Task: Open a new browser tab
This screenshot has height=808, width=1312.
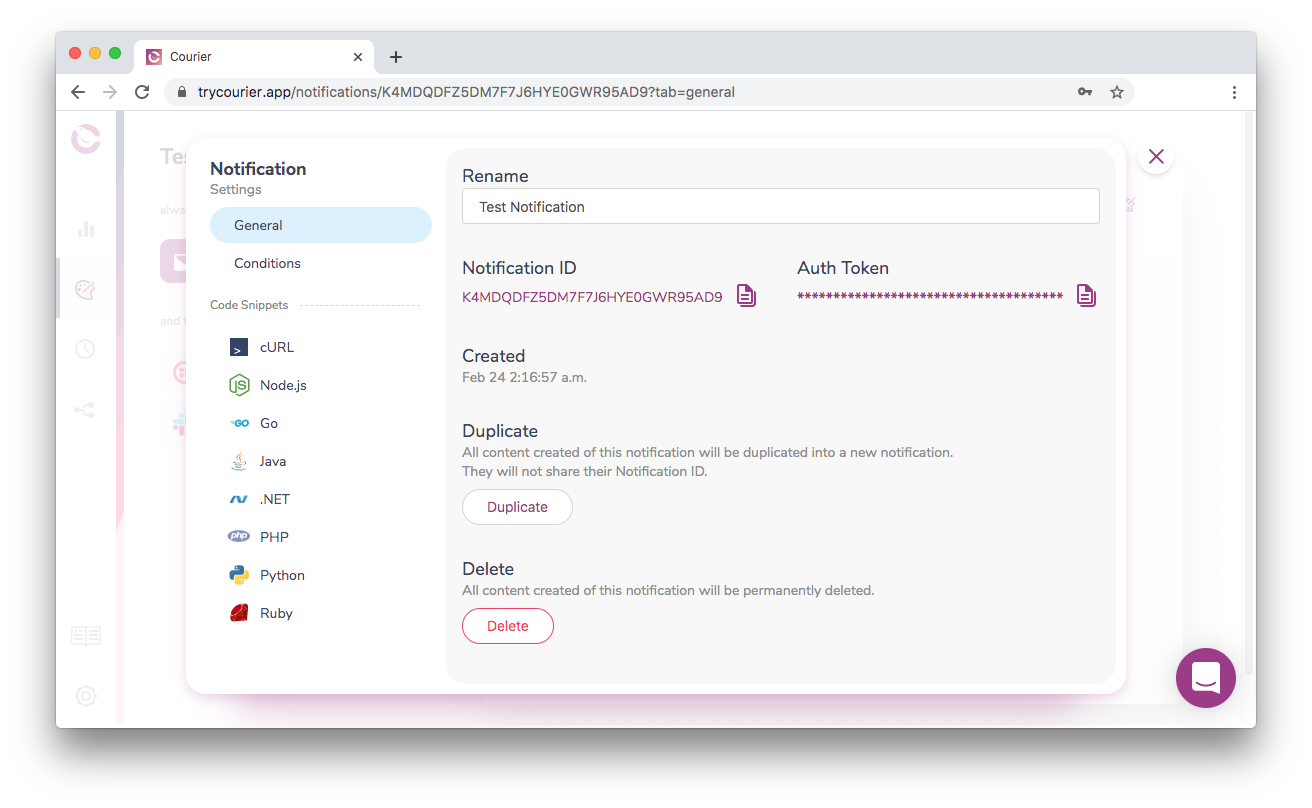Action: (x=396, y=57)
